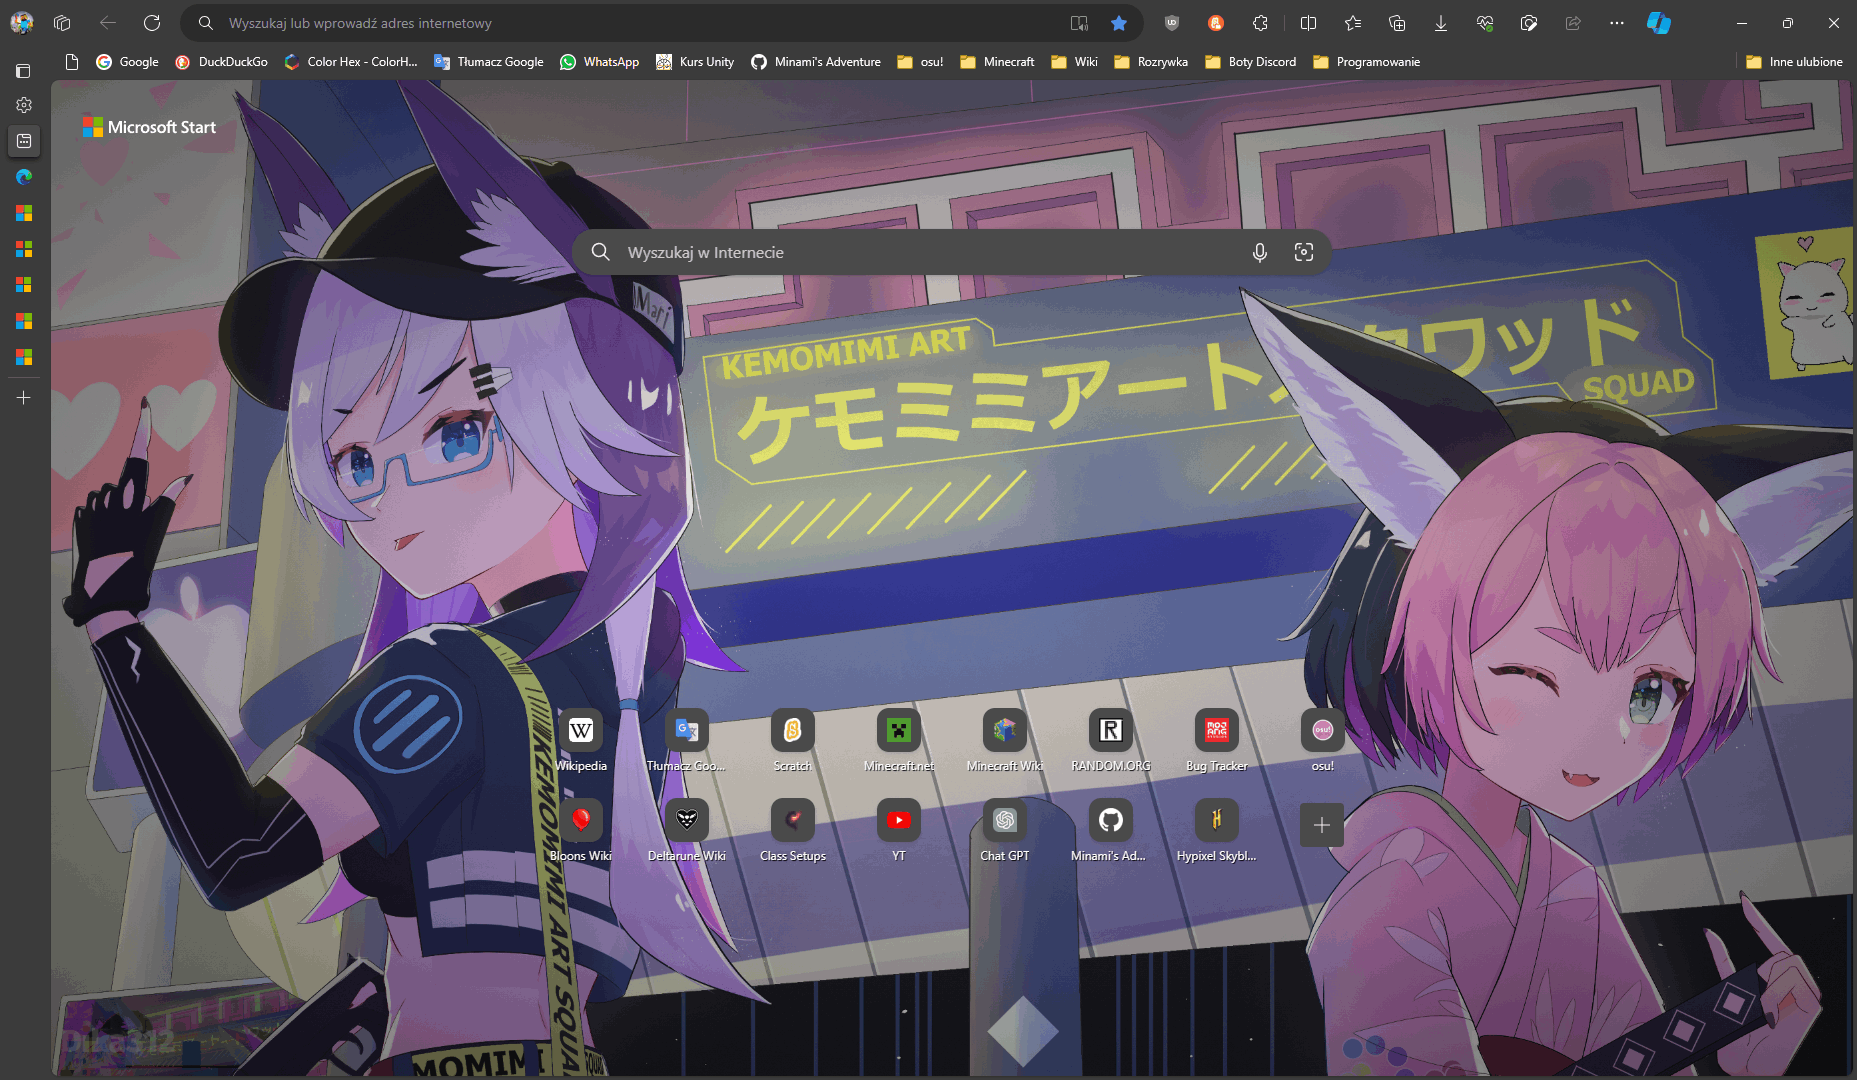The height and width of the screenshot is (1080, 1857).
Task: Open the Copilot icon
Action: click(x=1659, y=23)
